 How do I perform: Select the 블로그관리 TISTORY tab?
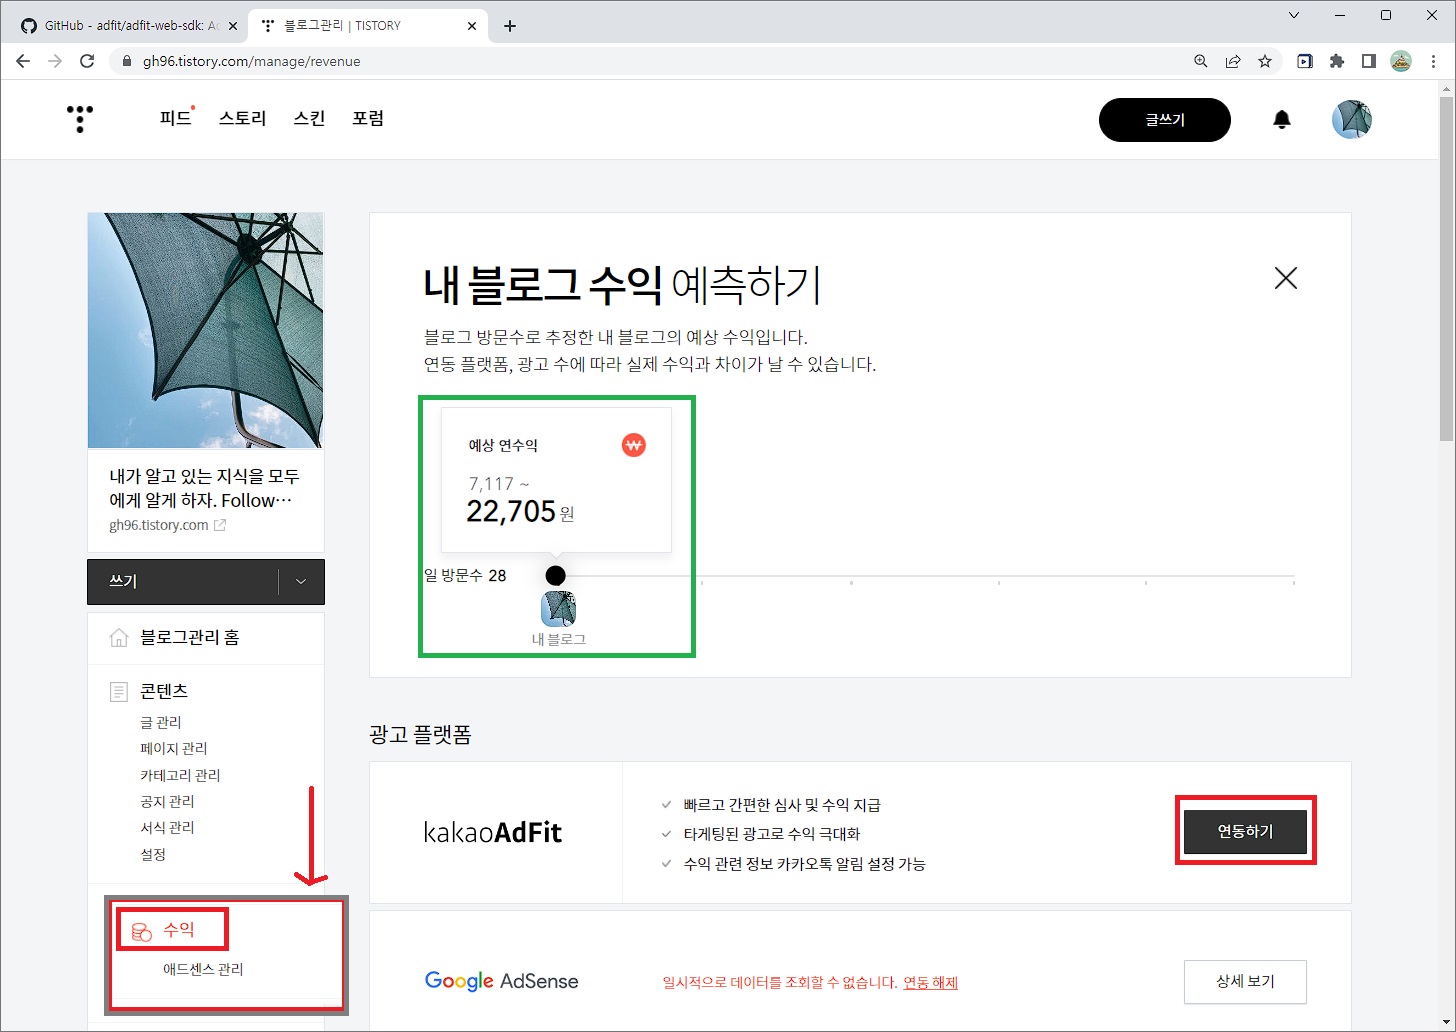tap(367, 26)
